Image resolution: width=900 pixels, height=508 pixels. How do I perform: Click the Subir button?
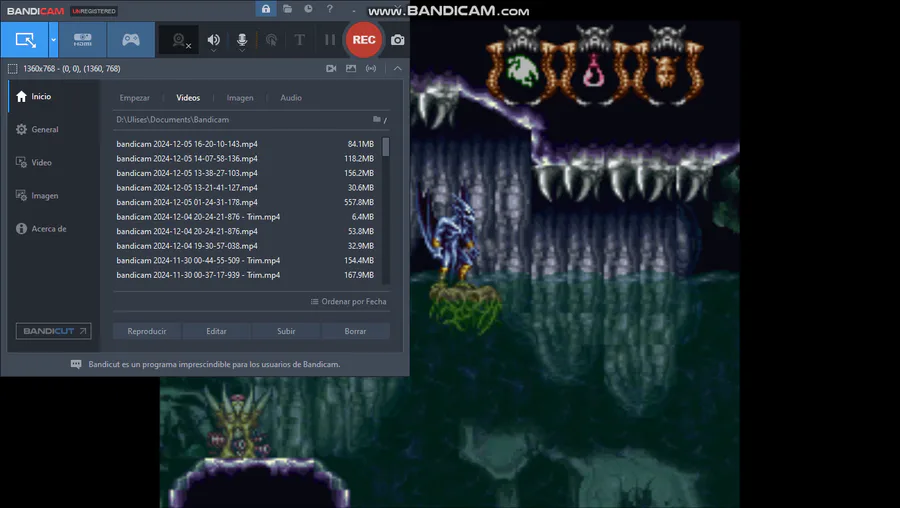point(286,331)
